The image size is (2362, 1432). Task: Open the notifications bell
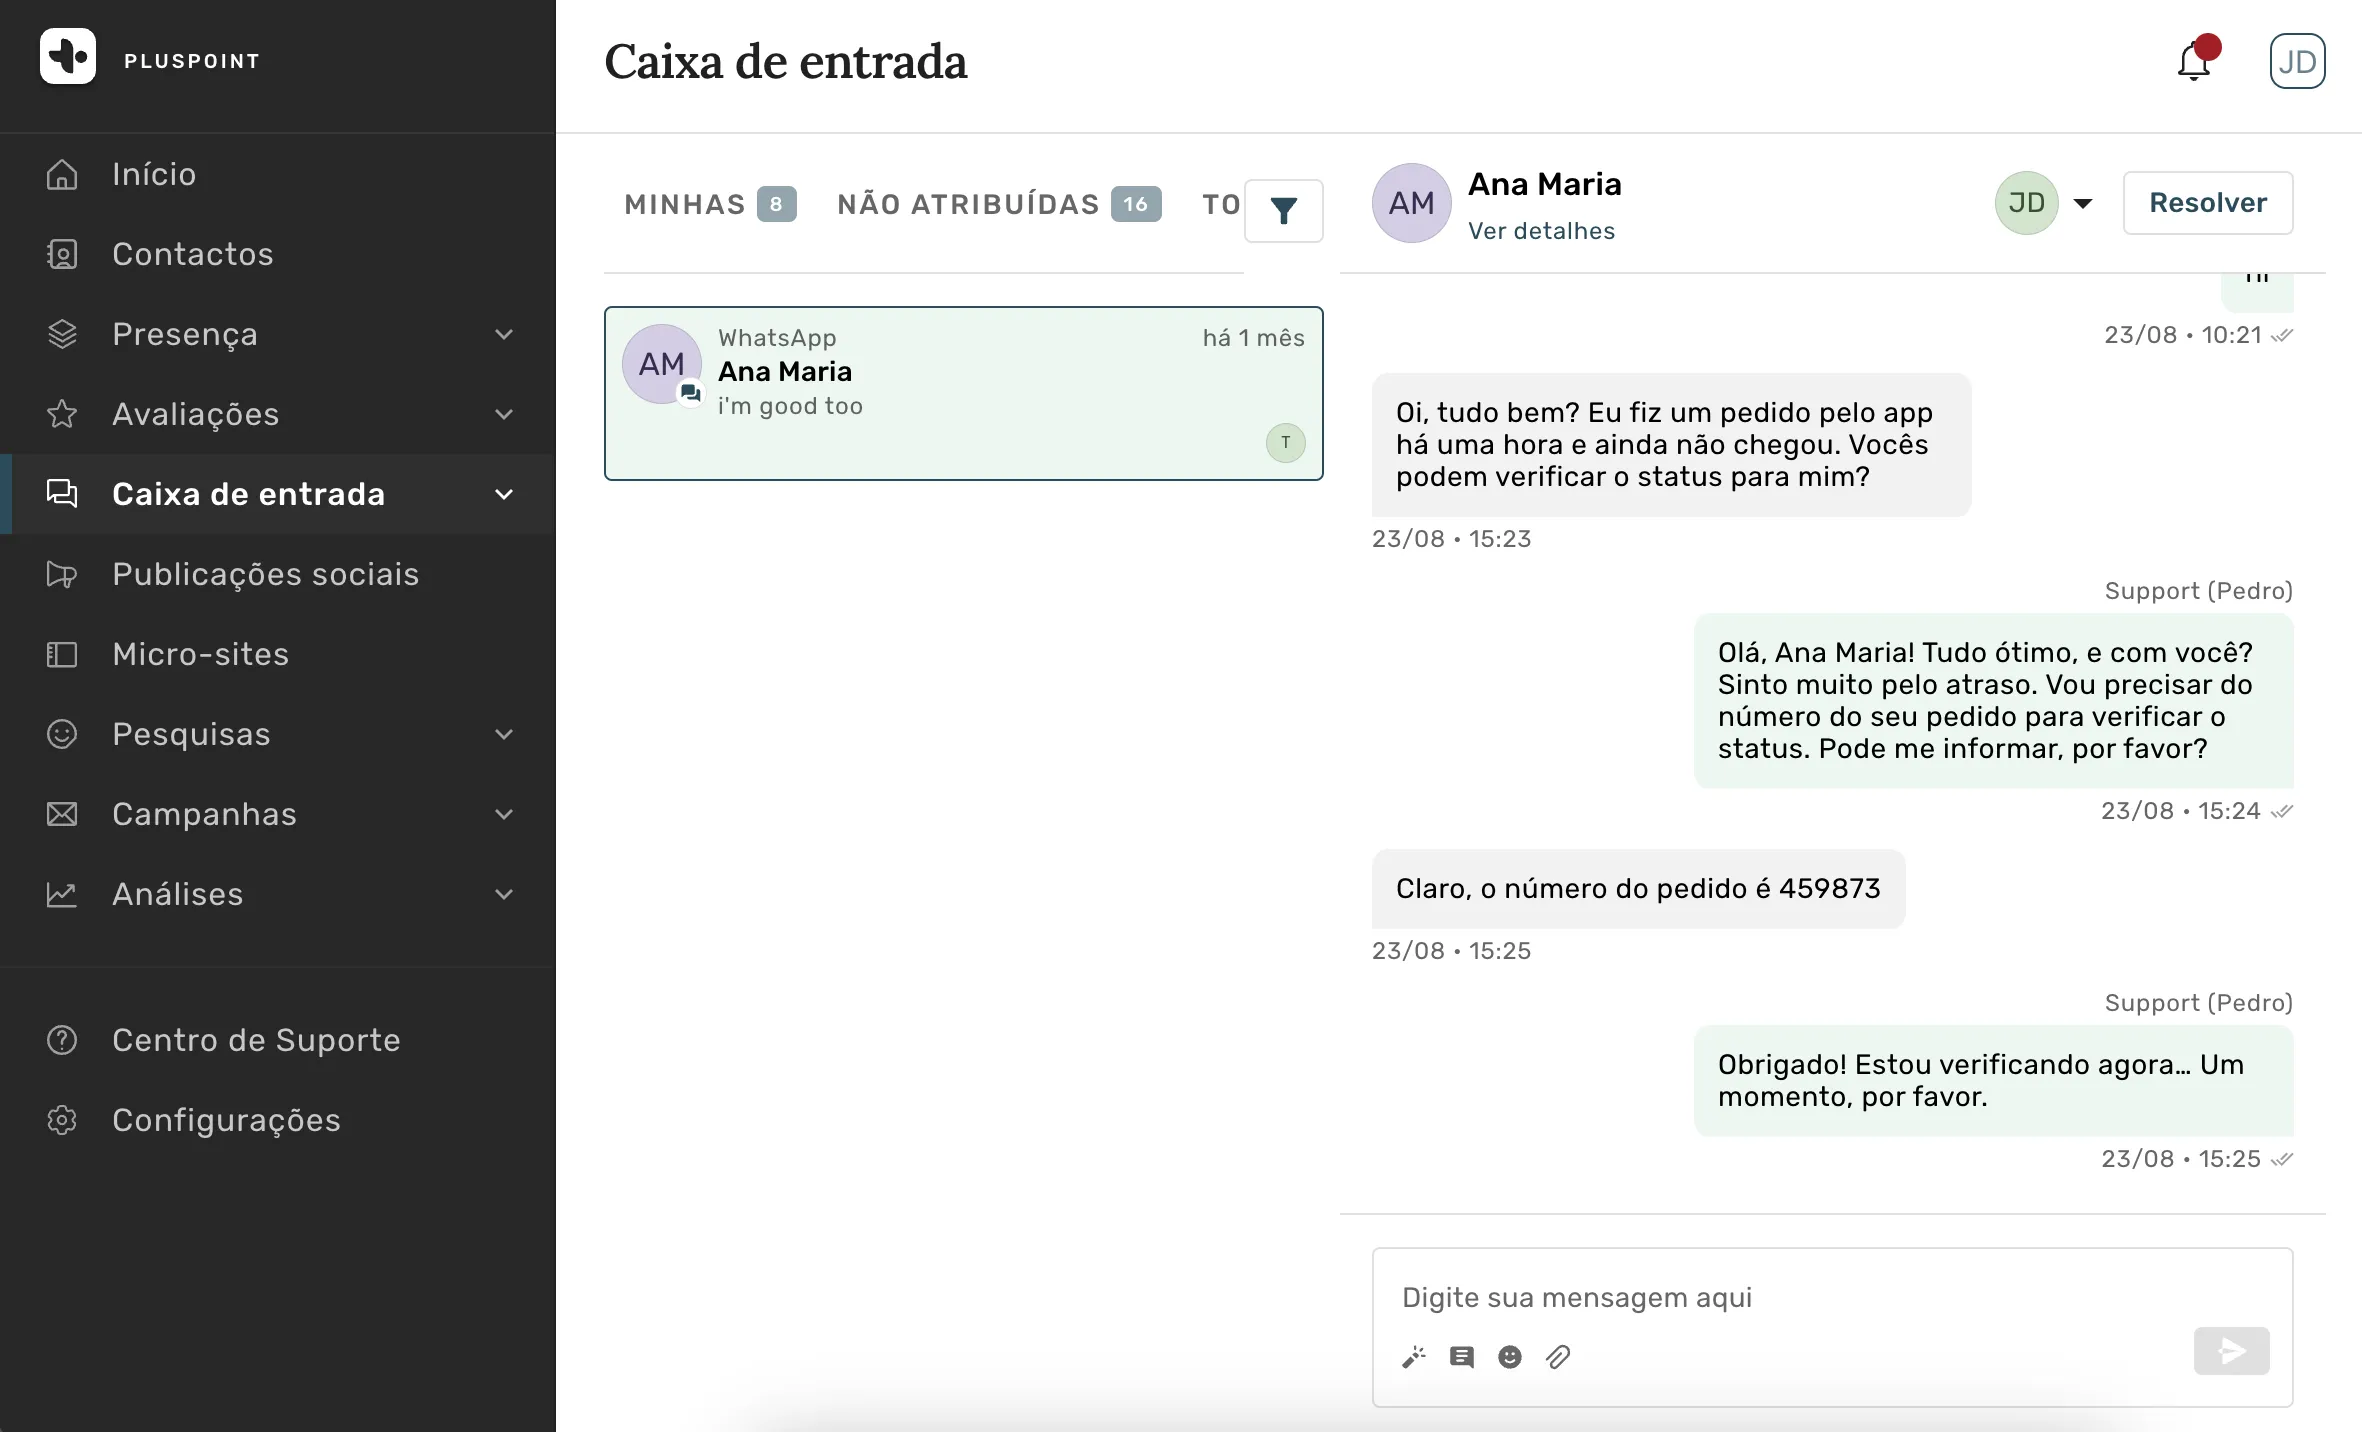(2194, 62)
